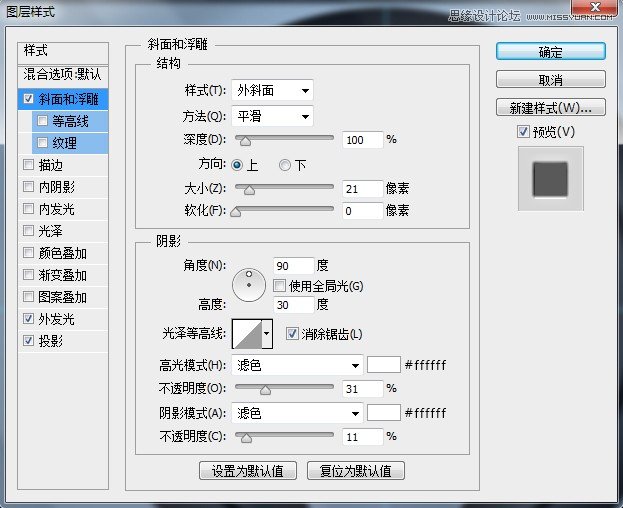This screenshot has width=623, height=508.
Task: Disable the 外发光 checkbox
Action: point(28,318)
